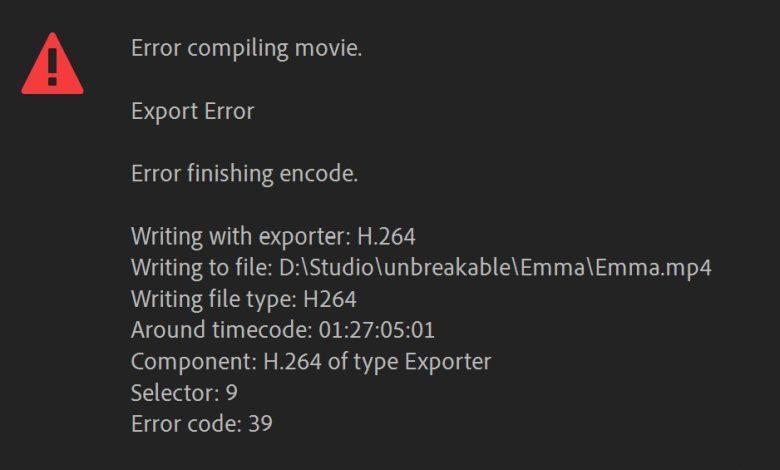Select the timecode value 01:27:05:01
This screenshot has width=780, height=470.
(377, 330)
